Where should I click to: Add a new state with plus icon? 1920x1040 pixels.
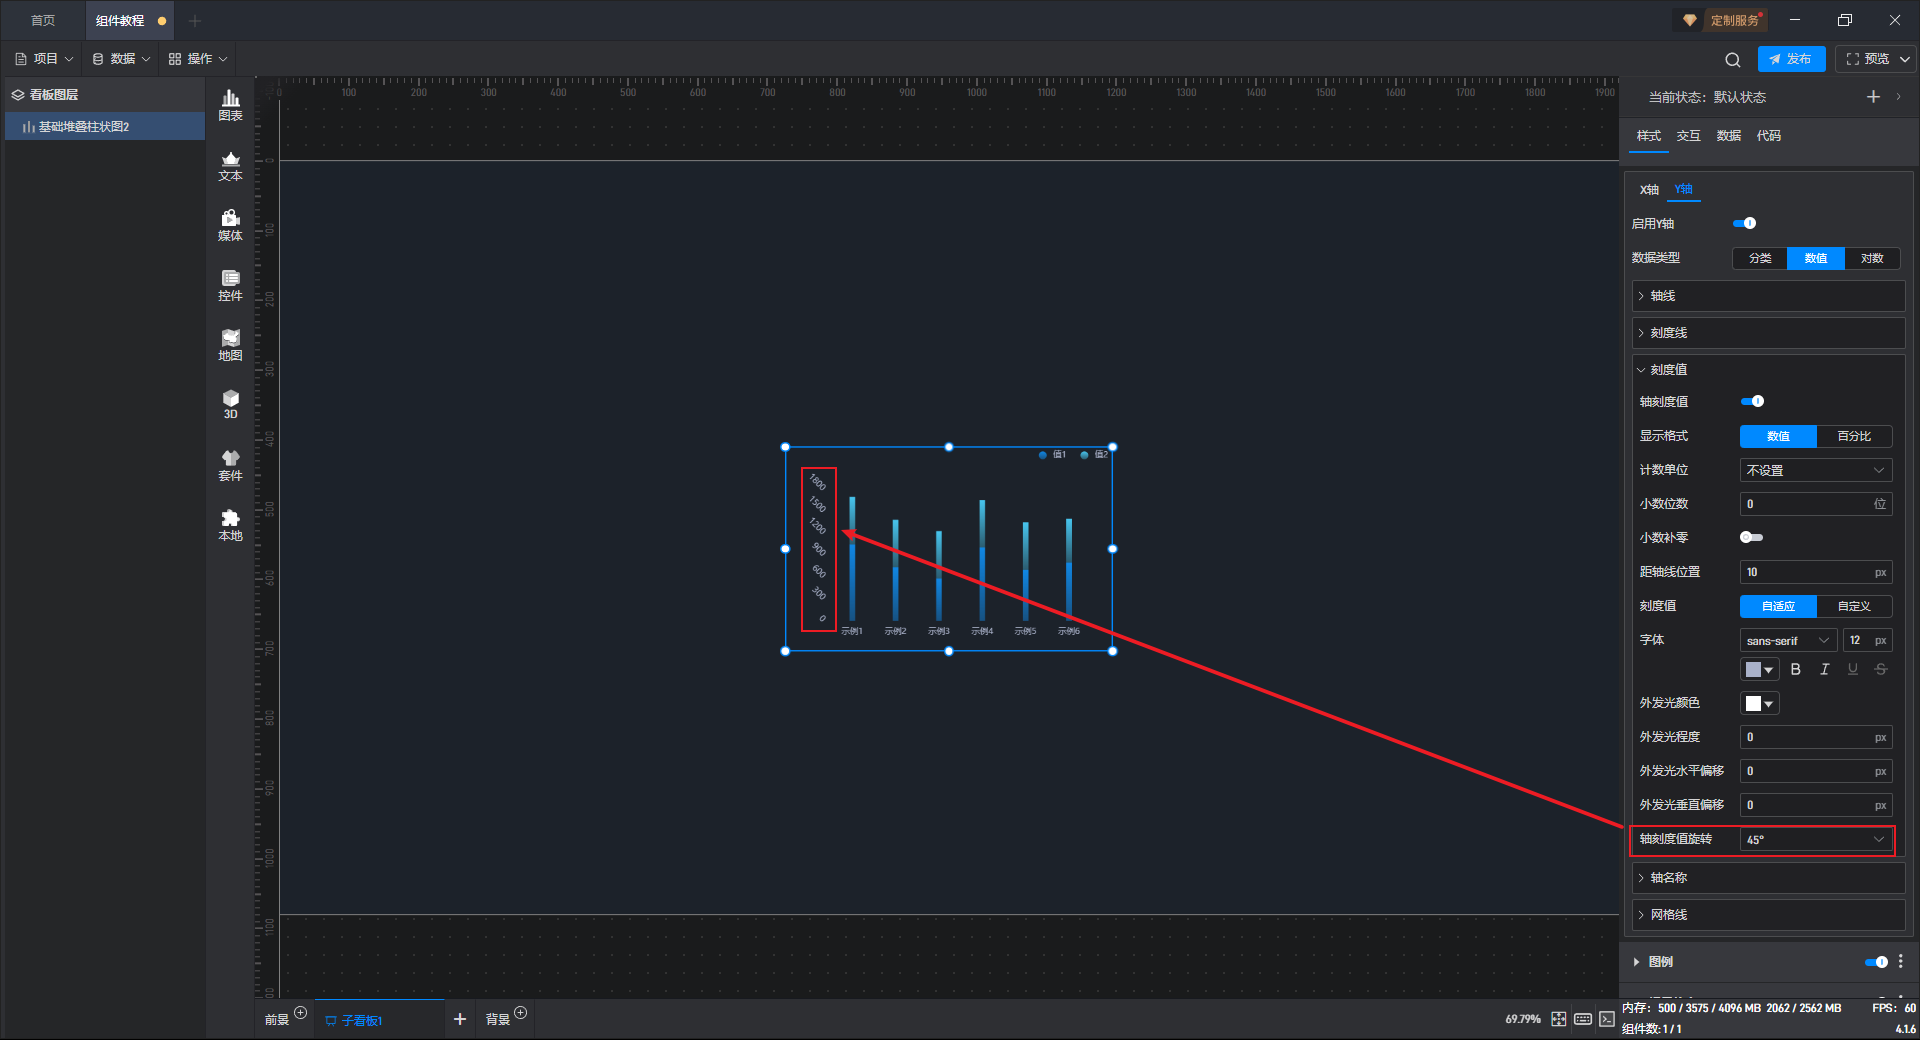(x=1873, y=97)
